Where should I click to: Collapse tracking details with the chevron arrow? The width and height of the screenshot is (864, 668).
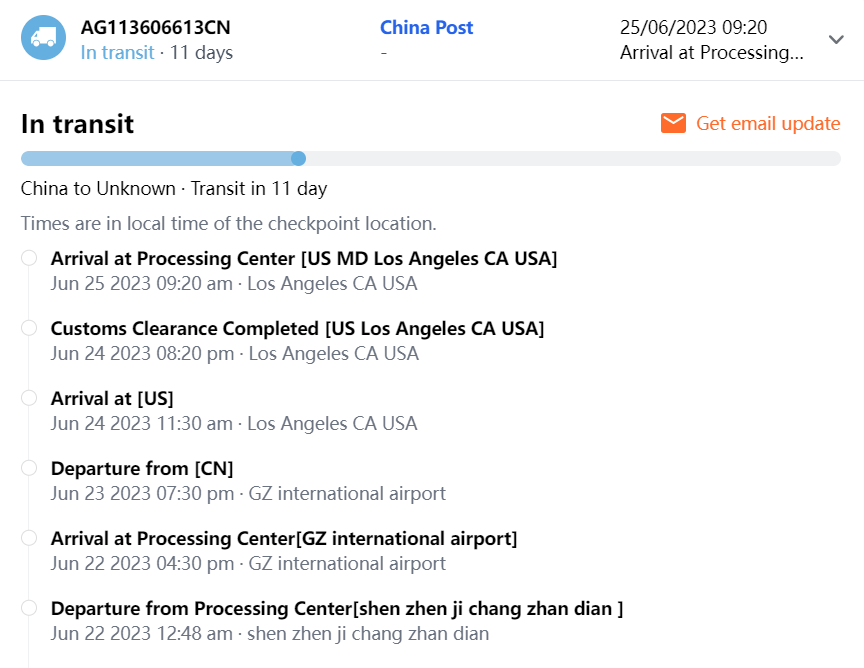click(837, 39)
